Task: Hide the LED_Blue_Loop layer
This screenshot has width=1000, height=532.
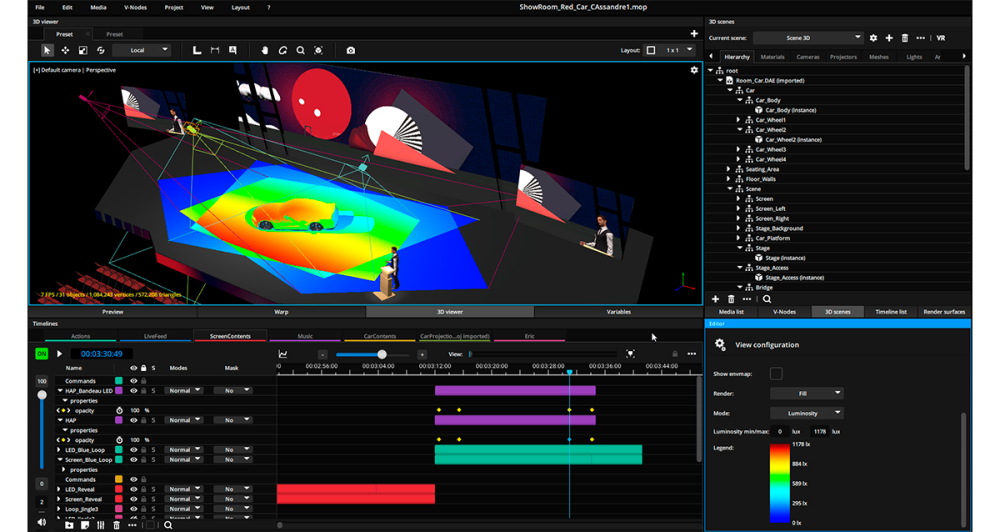Action: click(133, 450)
